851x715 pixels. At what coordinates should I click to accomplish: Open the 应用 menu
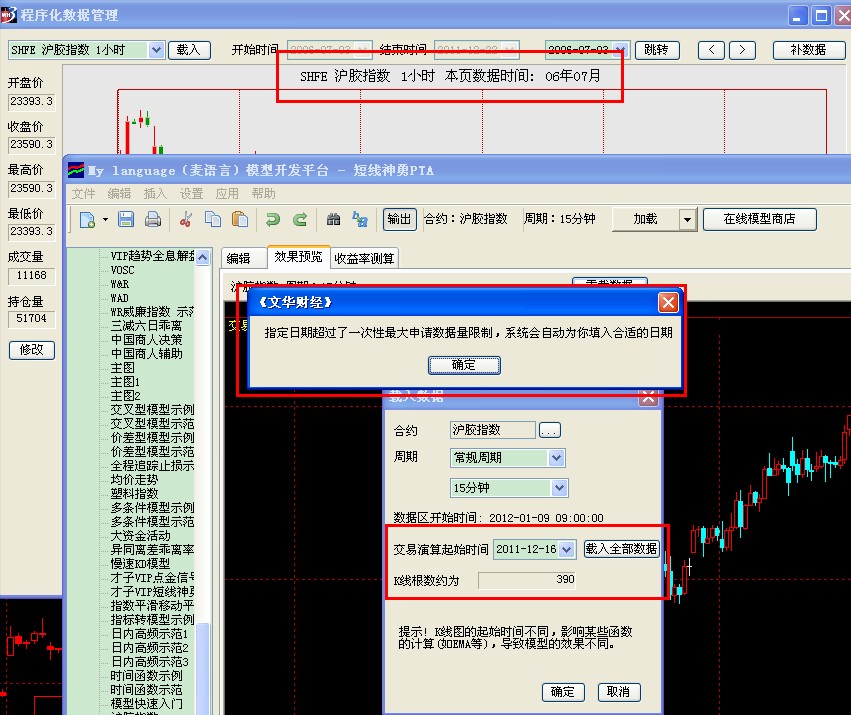(x=227, y=194)
